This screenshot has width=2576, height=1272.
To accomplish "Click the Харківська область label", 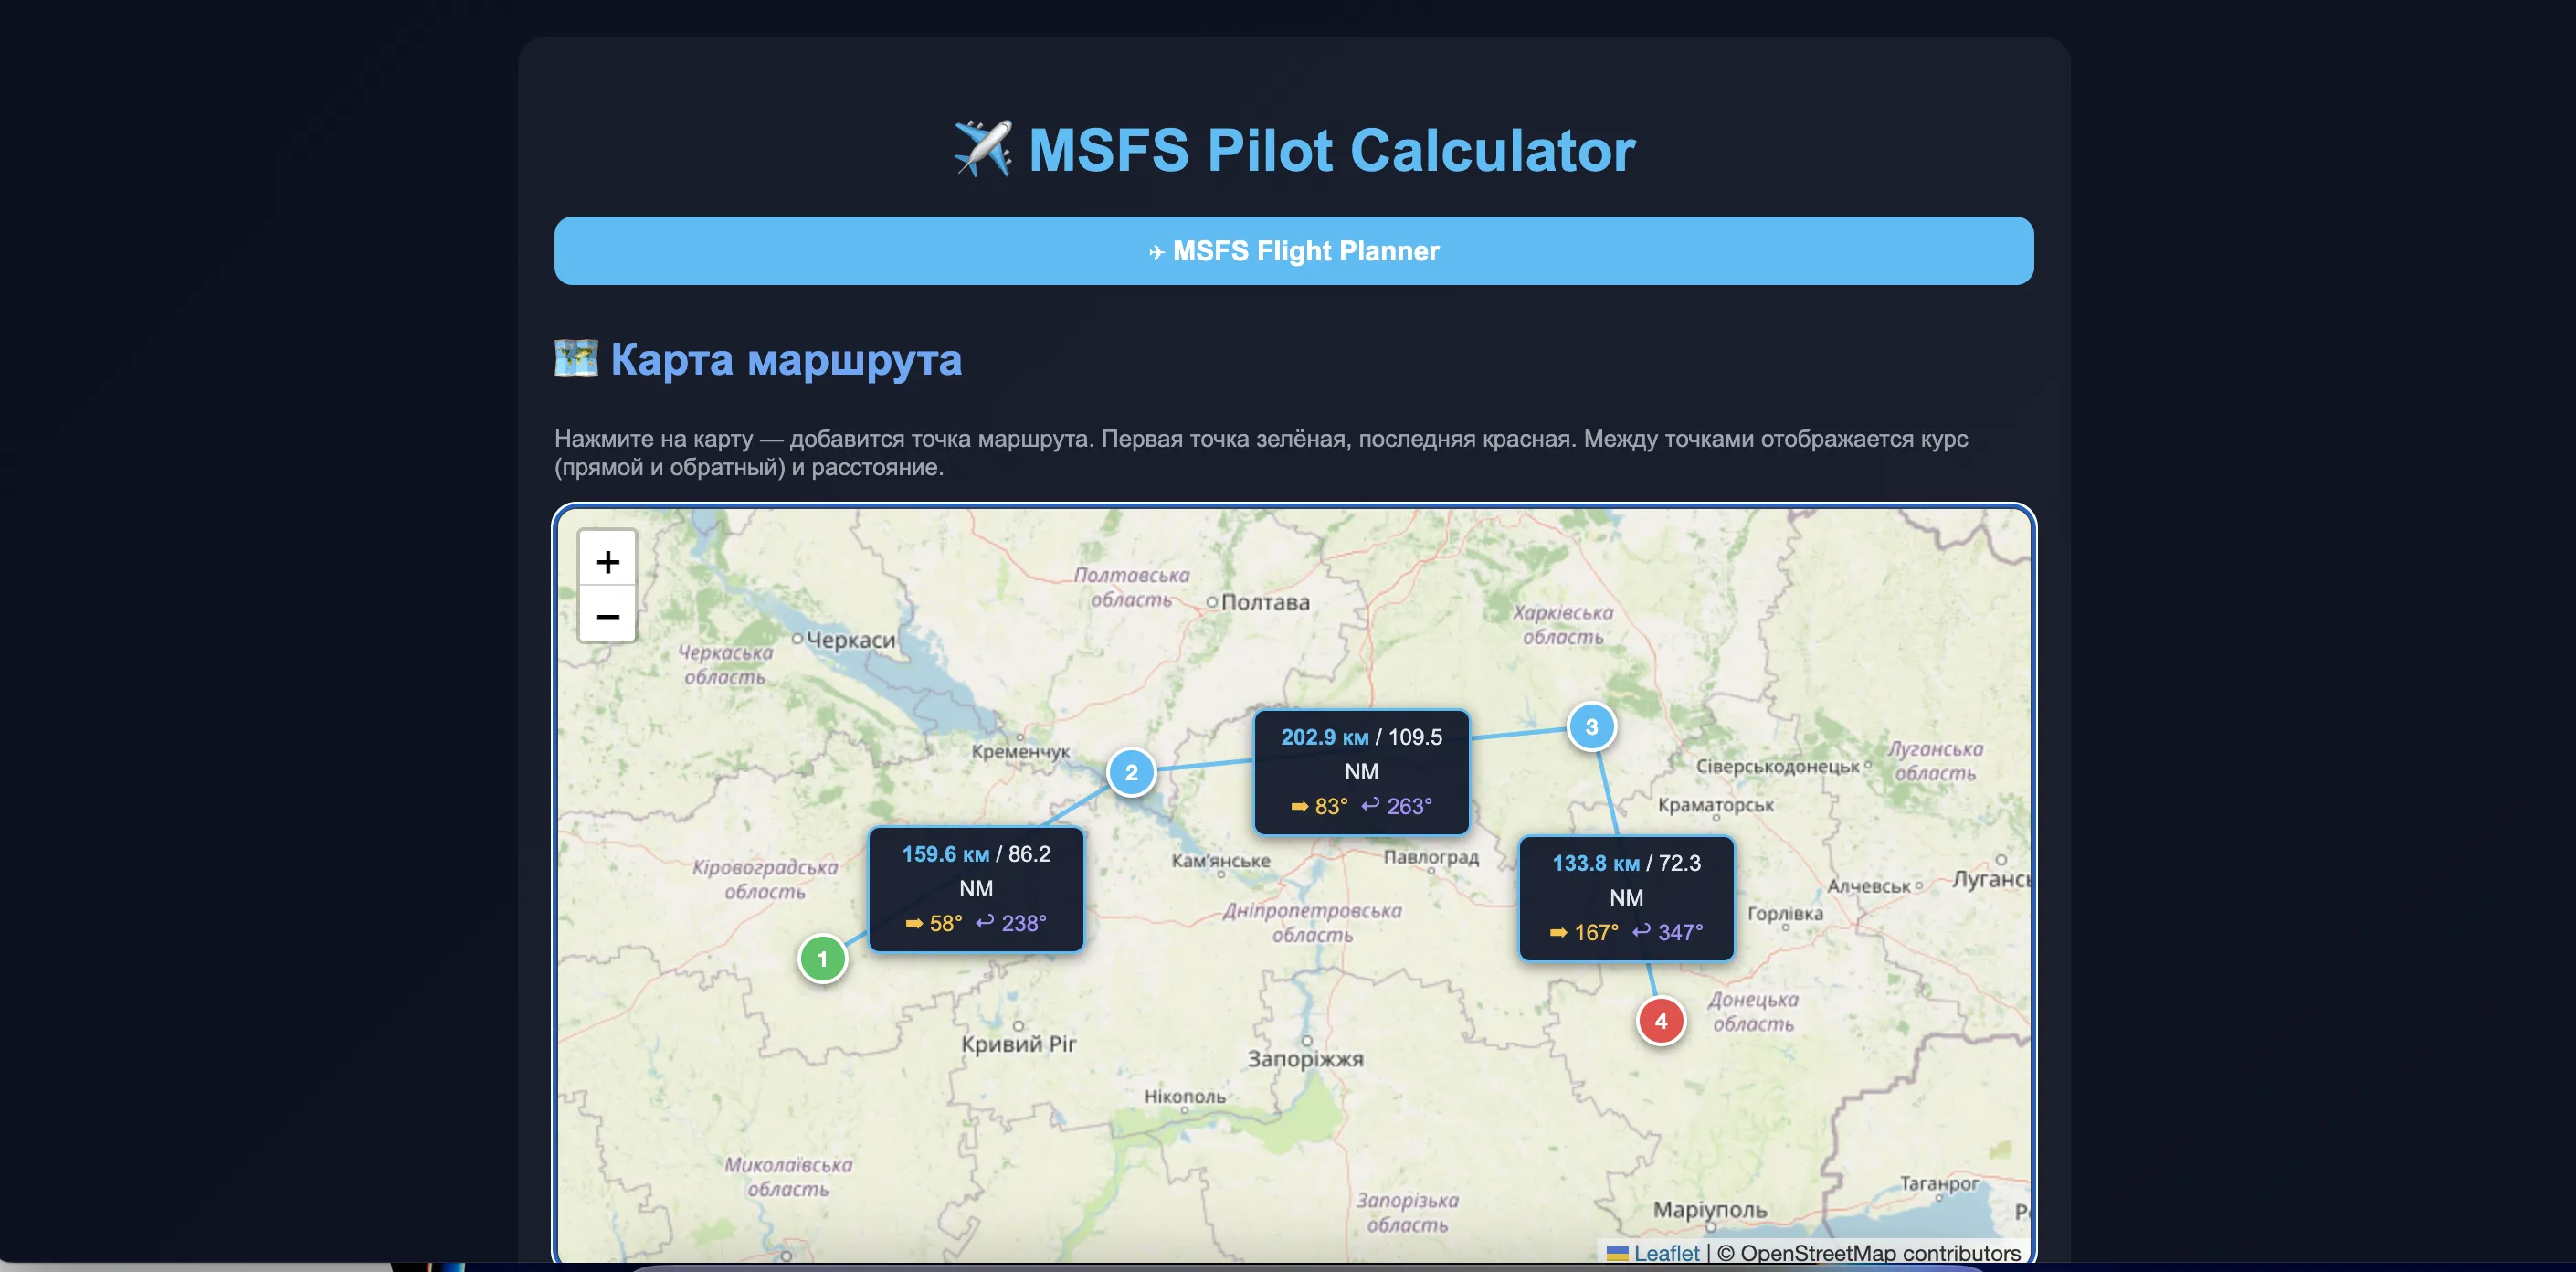I will [x=1562, y=625].
